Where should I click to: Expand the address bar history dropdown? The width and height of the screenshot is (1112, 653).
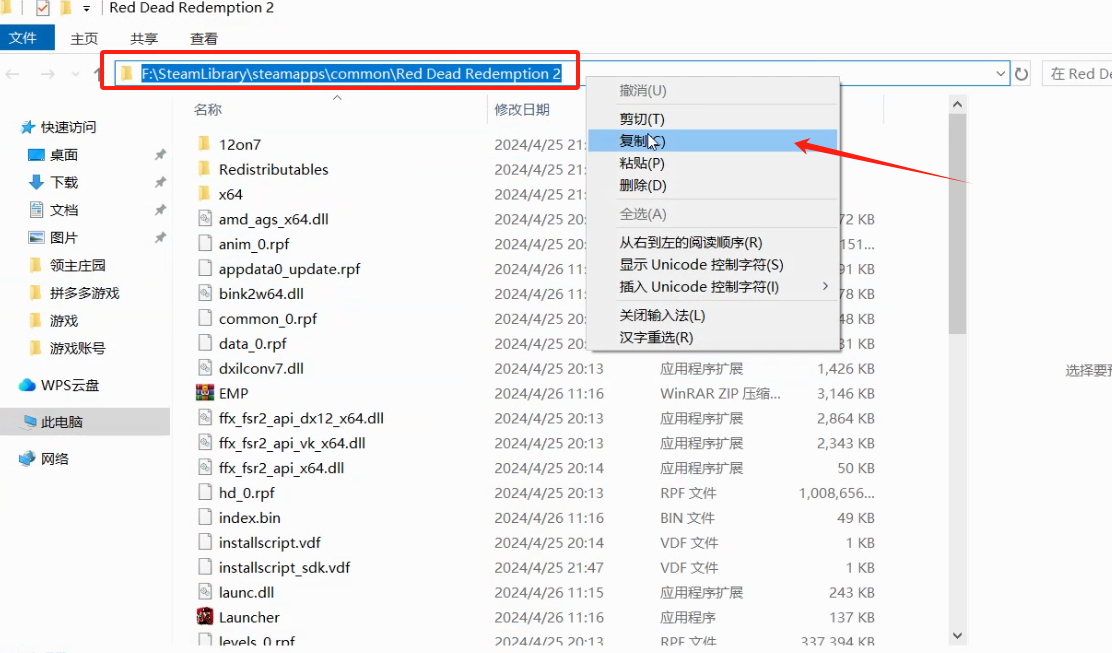click(1001, 74)
